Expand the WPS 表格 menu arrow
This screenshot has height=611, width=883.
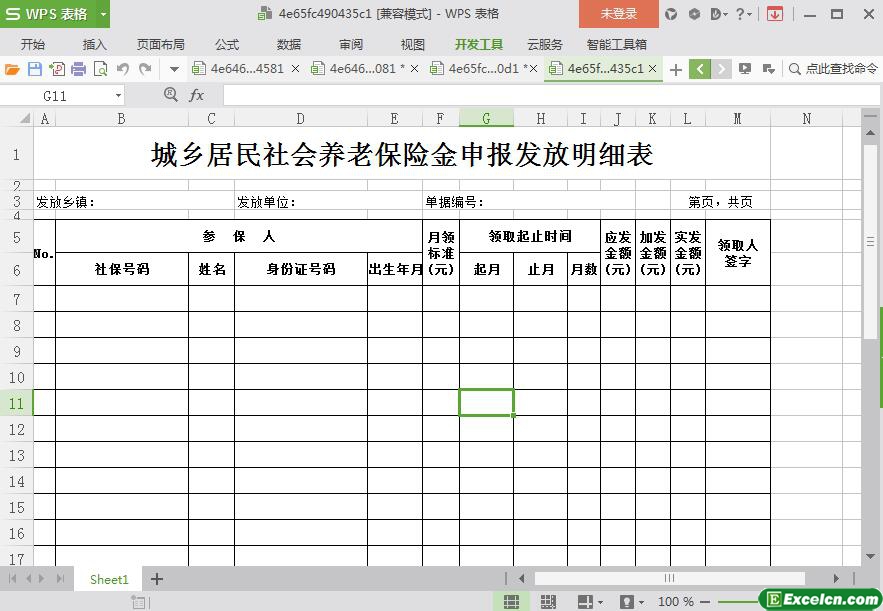pyautogui.click(x=103, y=14)
